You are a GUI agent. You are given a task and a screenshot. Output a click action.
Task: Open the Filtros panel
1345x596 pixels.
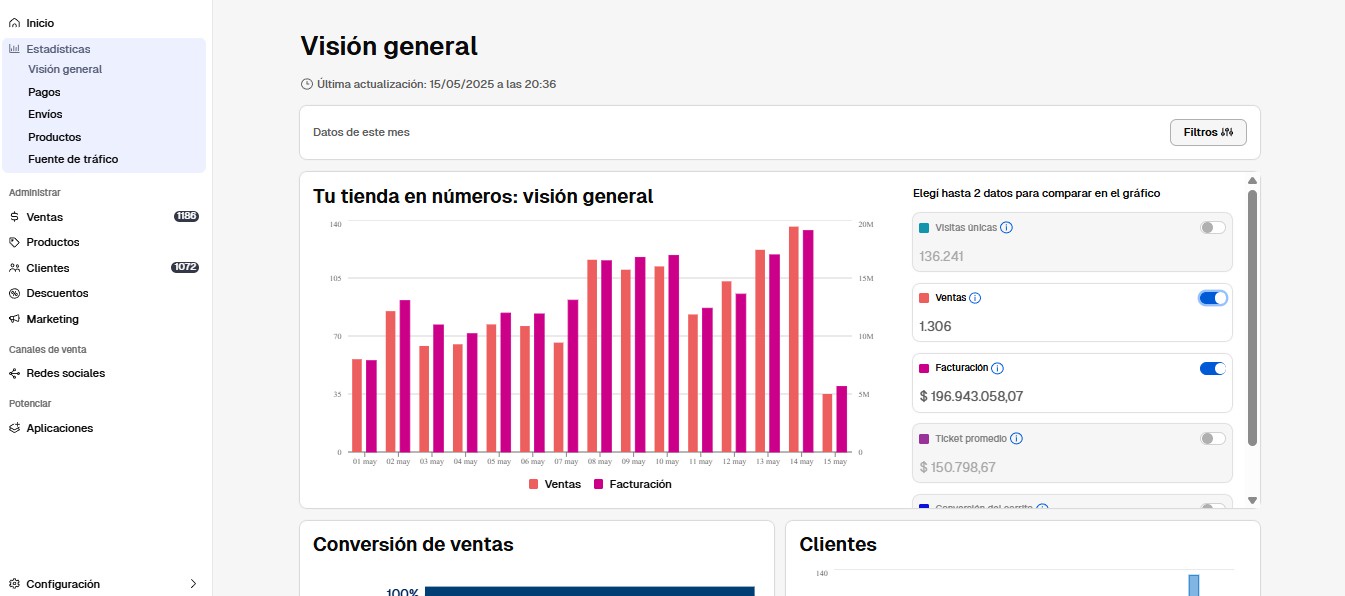pos(1207,131)
